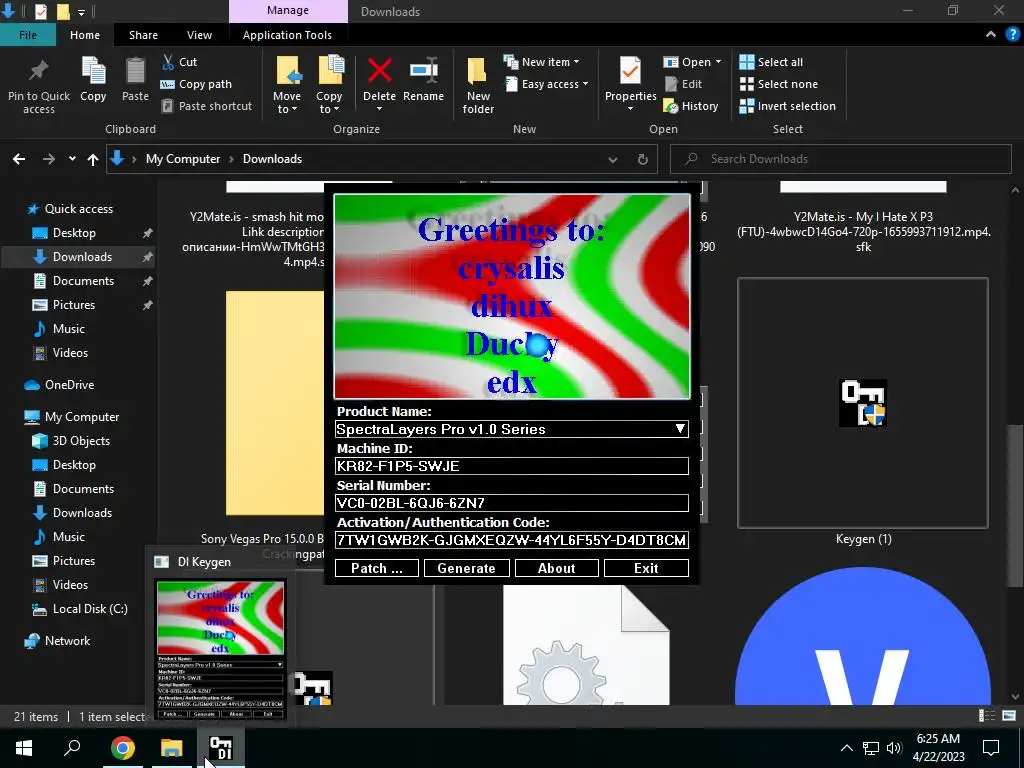1024x768 pixels.
Task: Expand the address bar history dropdown
Action: click(613, 159)
